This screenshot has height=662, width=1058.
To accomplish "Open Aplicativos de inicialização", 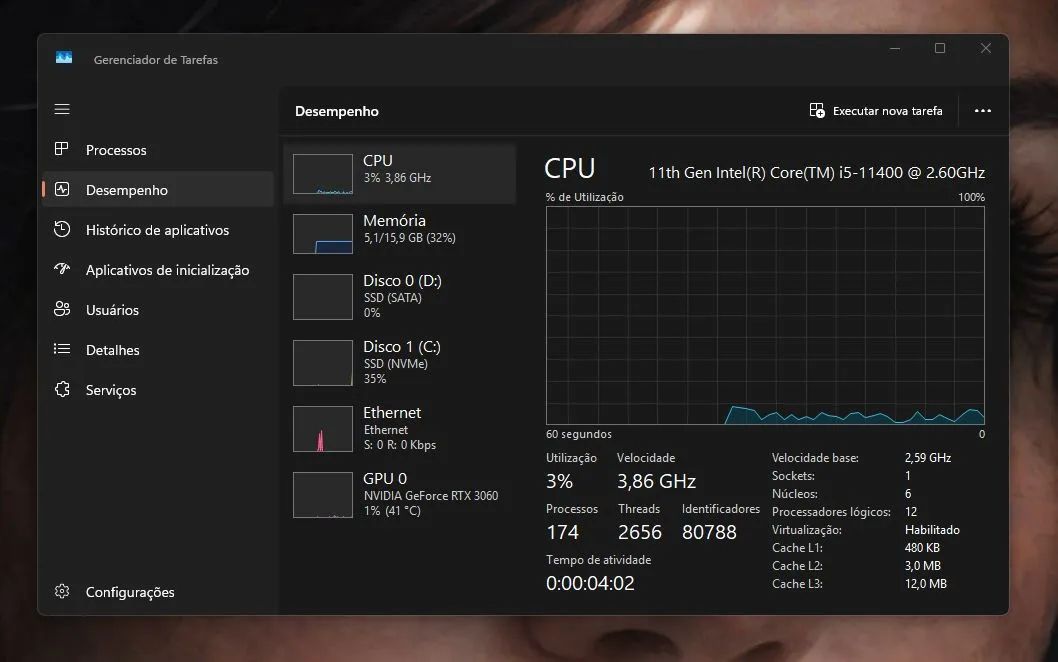I will (x=158, y=269).
